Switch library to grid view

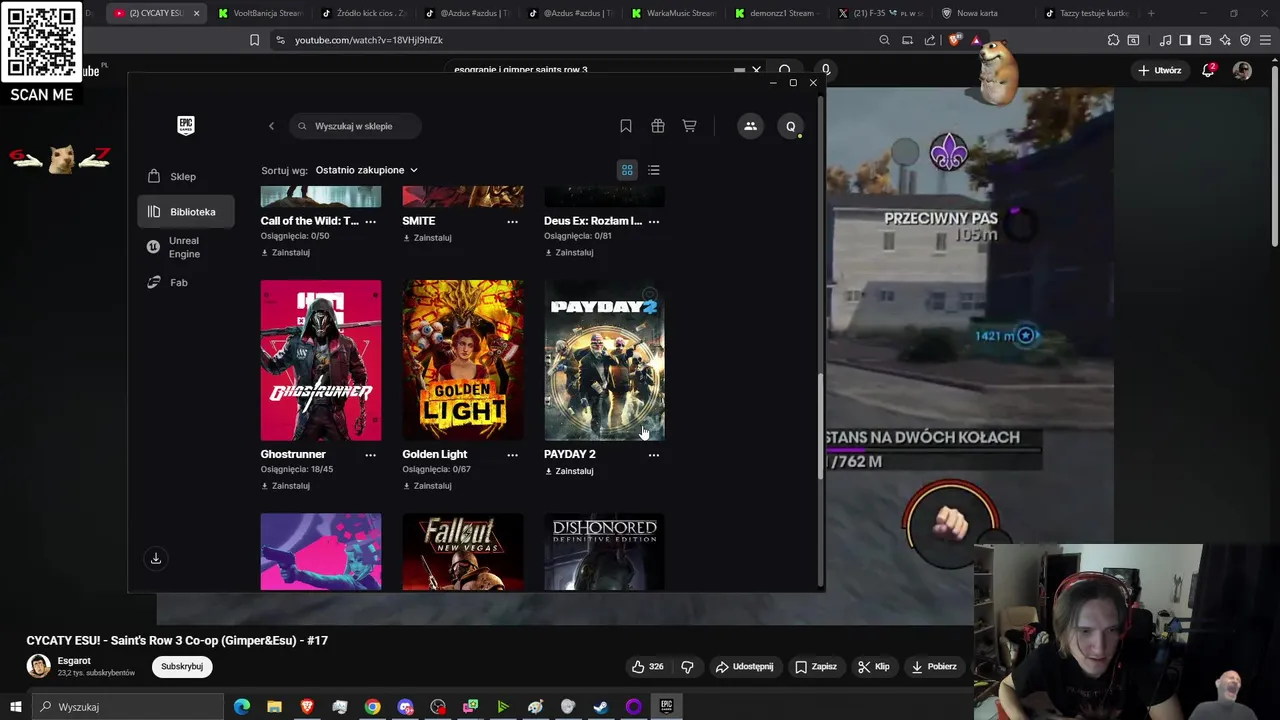(x=627, y=170)
